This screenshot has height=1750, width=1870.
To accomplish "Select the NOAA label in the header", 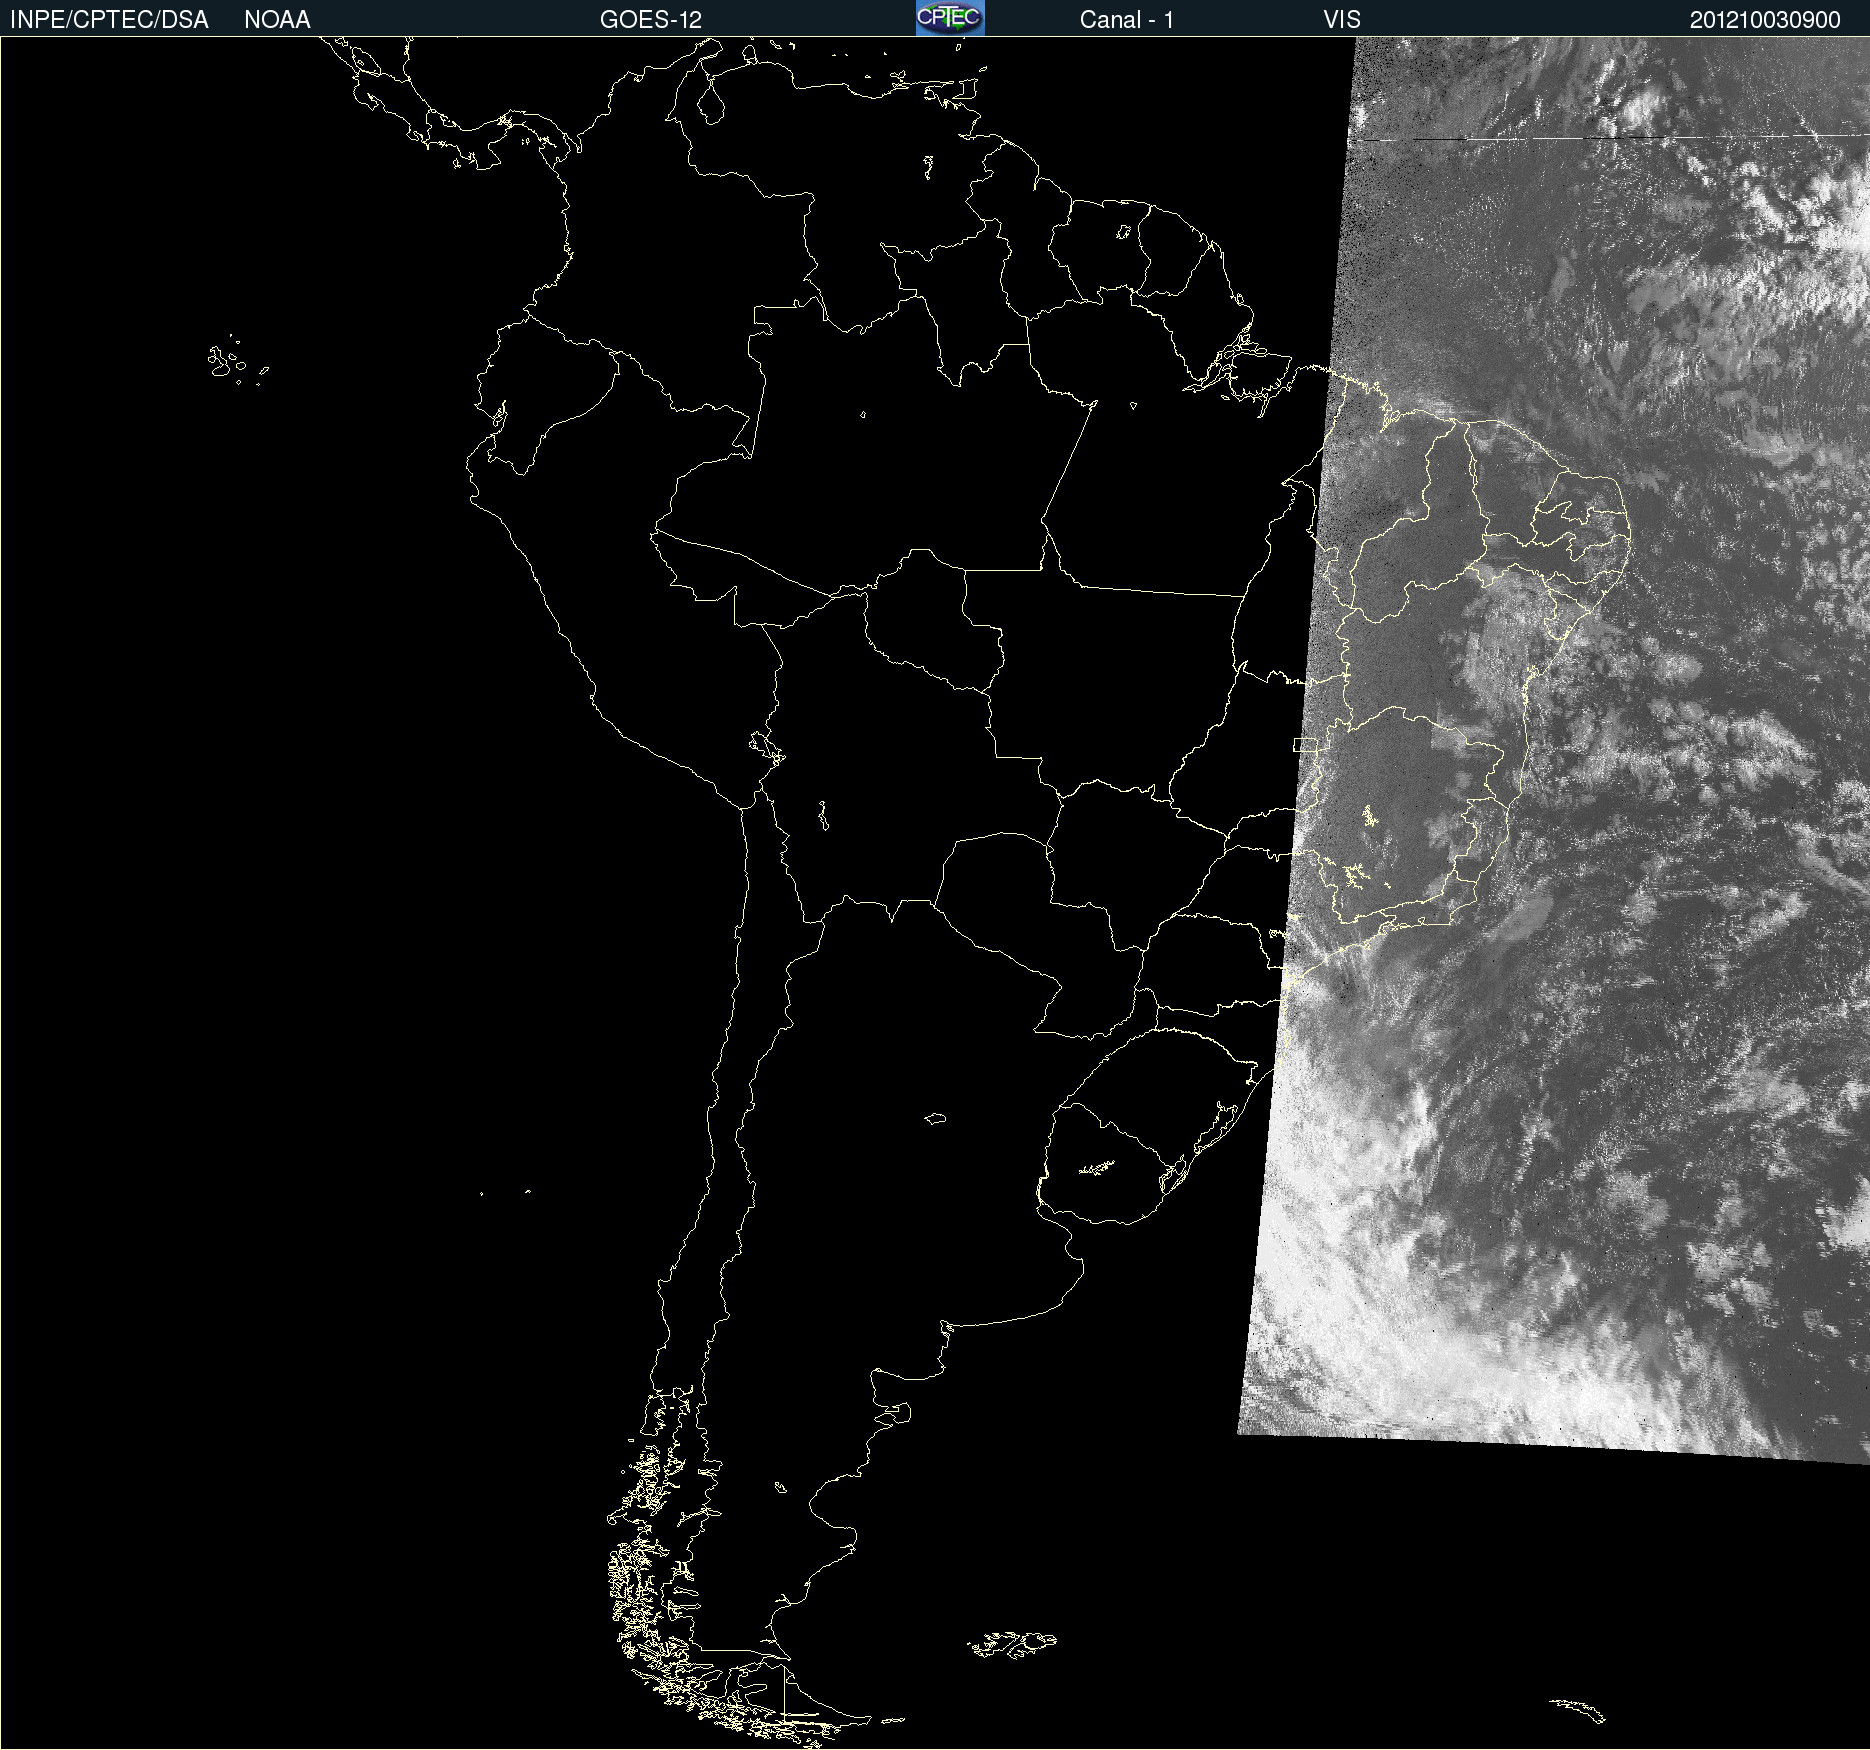I will 277,20.
